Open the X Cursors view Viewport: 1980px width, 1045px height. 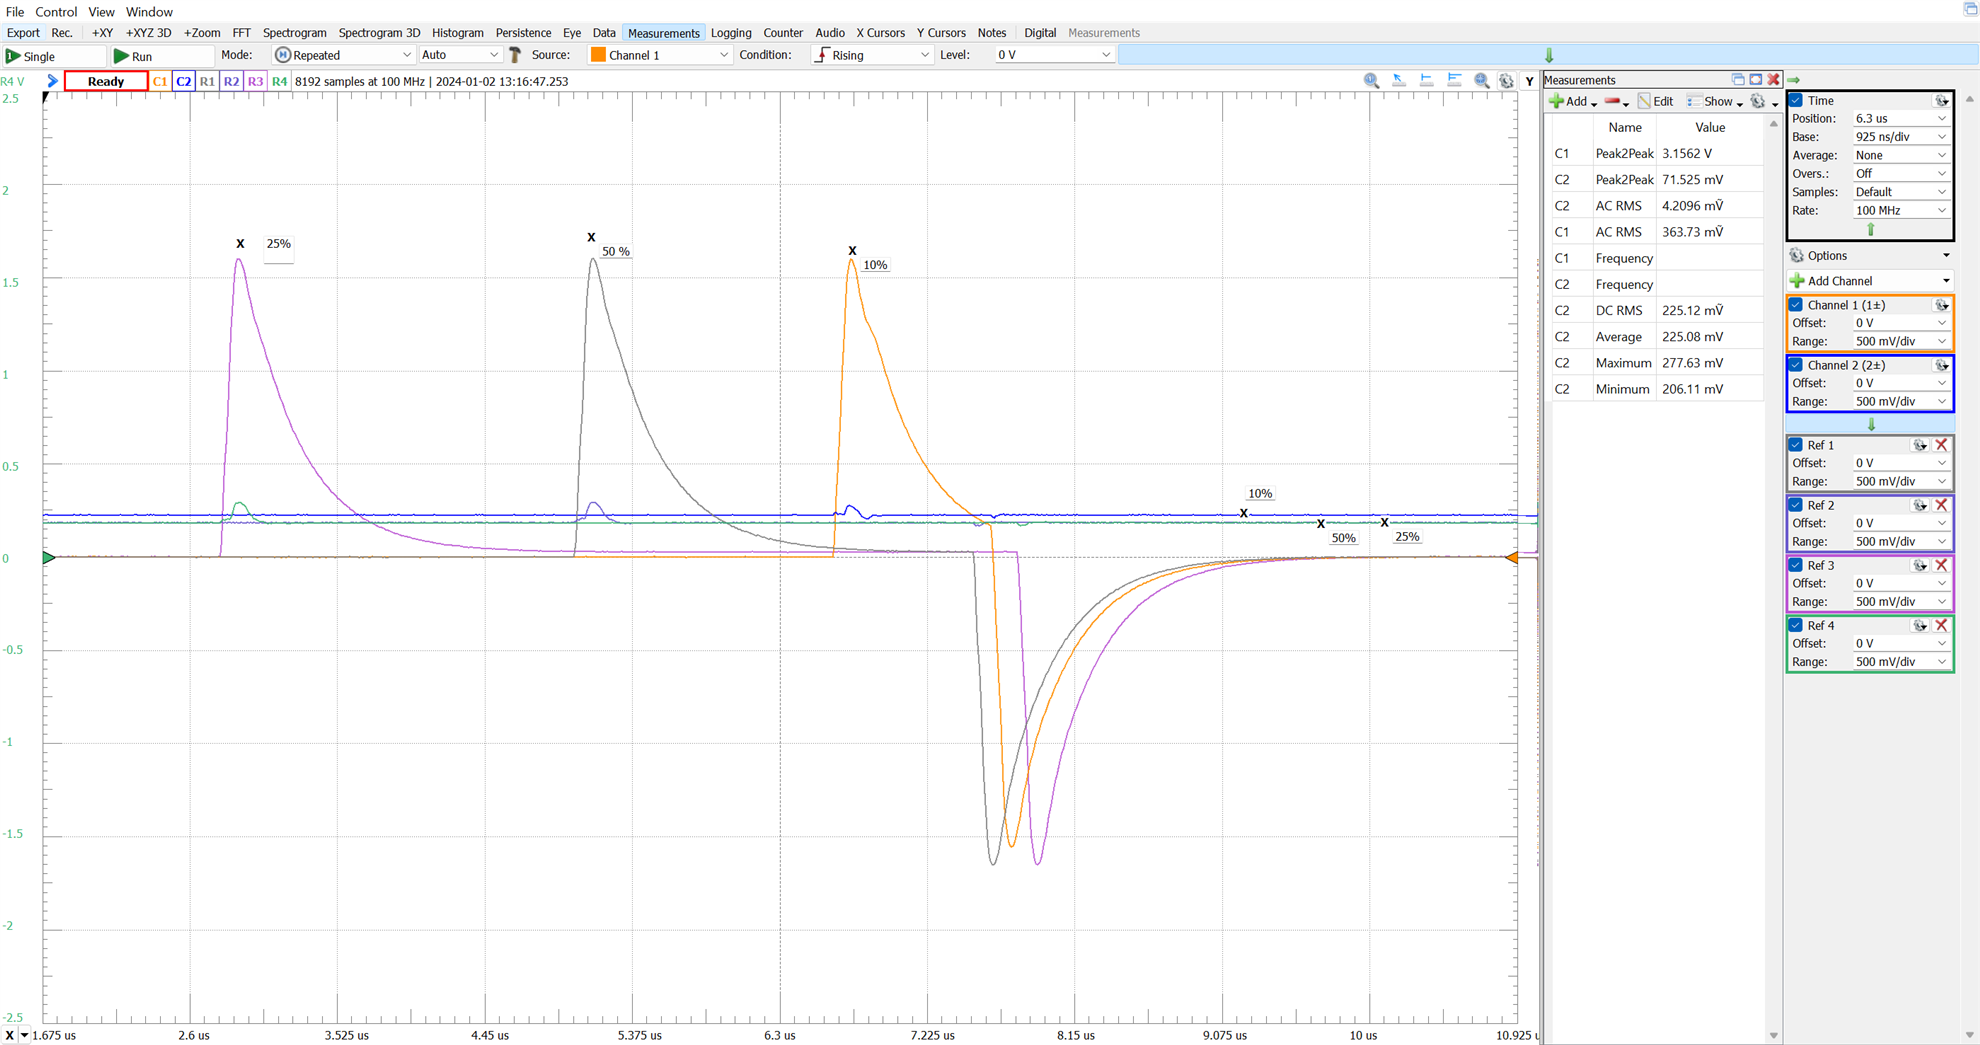pyautogui.click(x=880, y=33)
